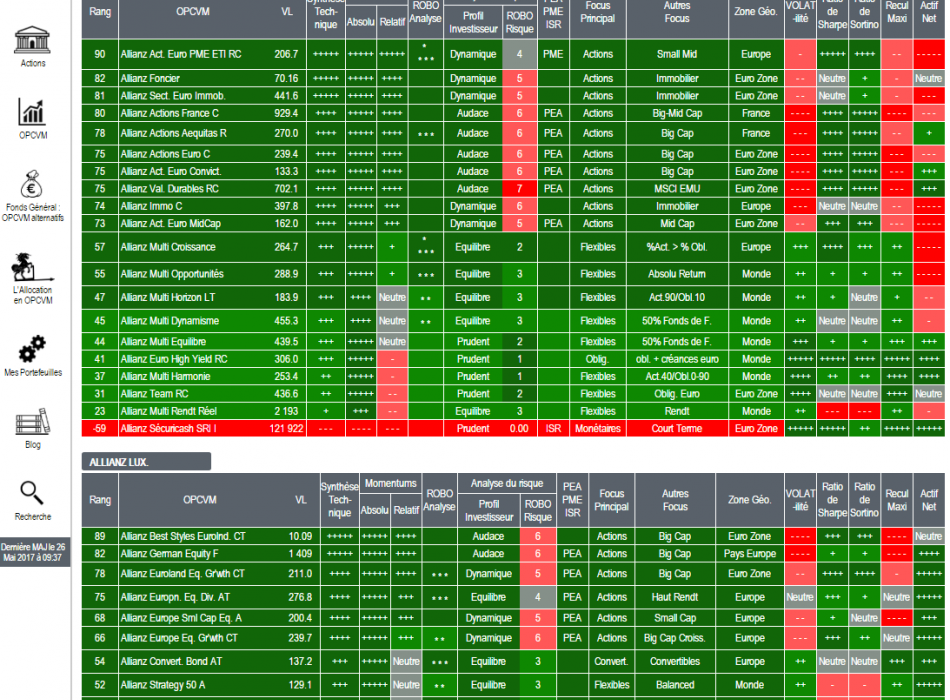Screen dimensions: 950x700
Task: Sort ALLIANZ LUX table by VL header
Action: [301, 500]
